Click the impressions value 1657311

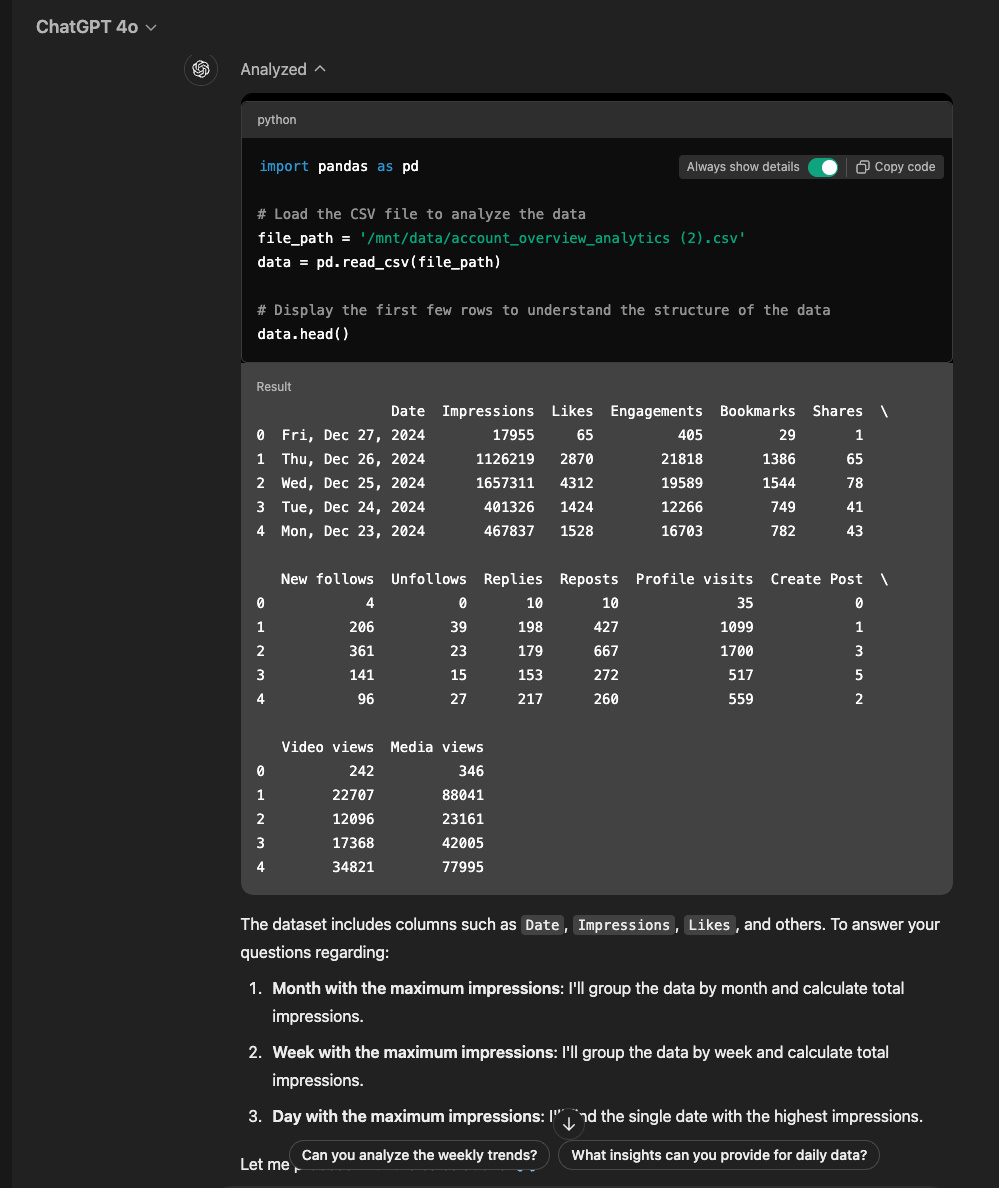504,483
